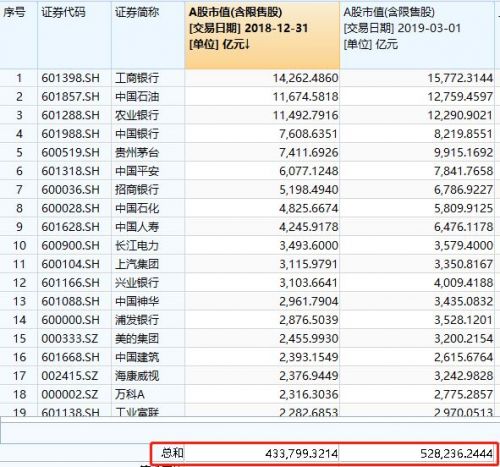Select the 工商银行 row name cell

pos(148,78)
